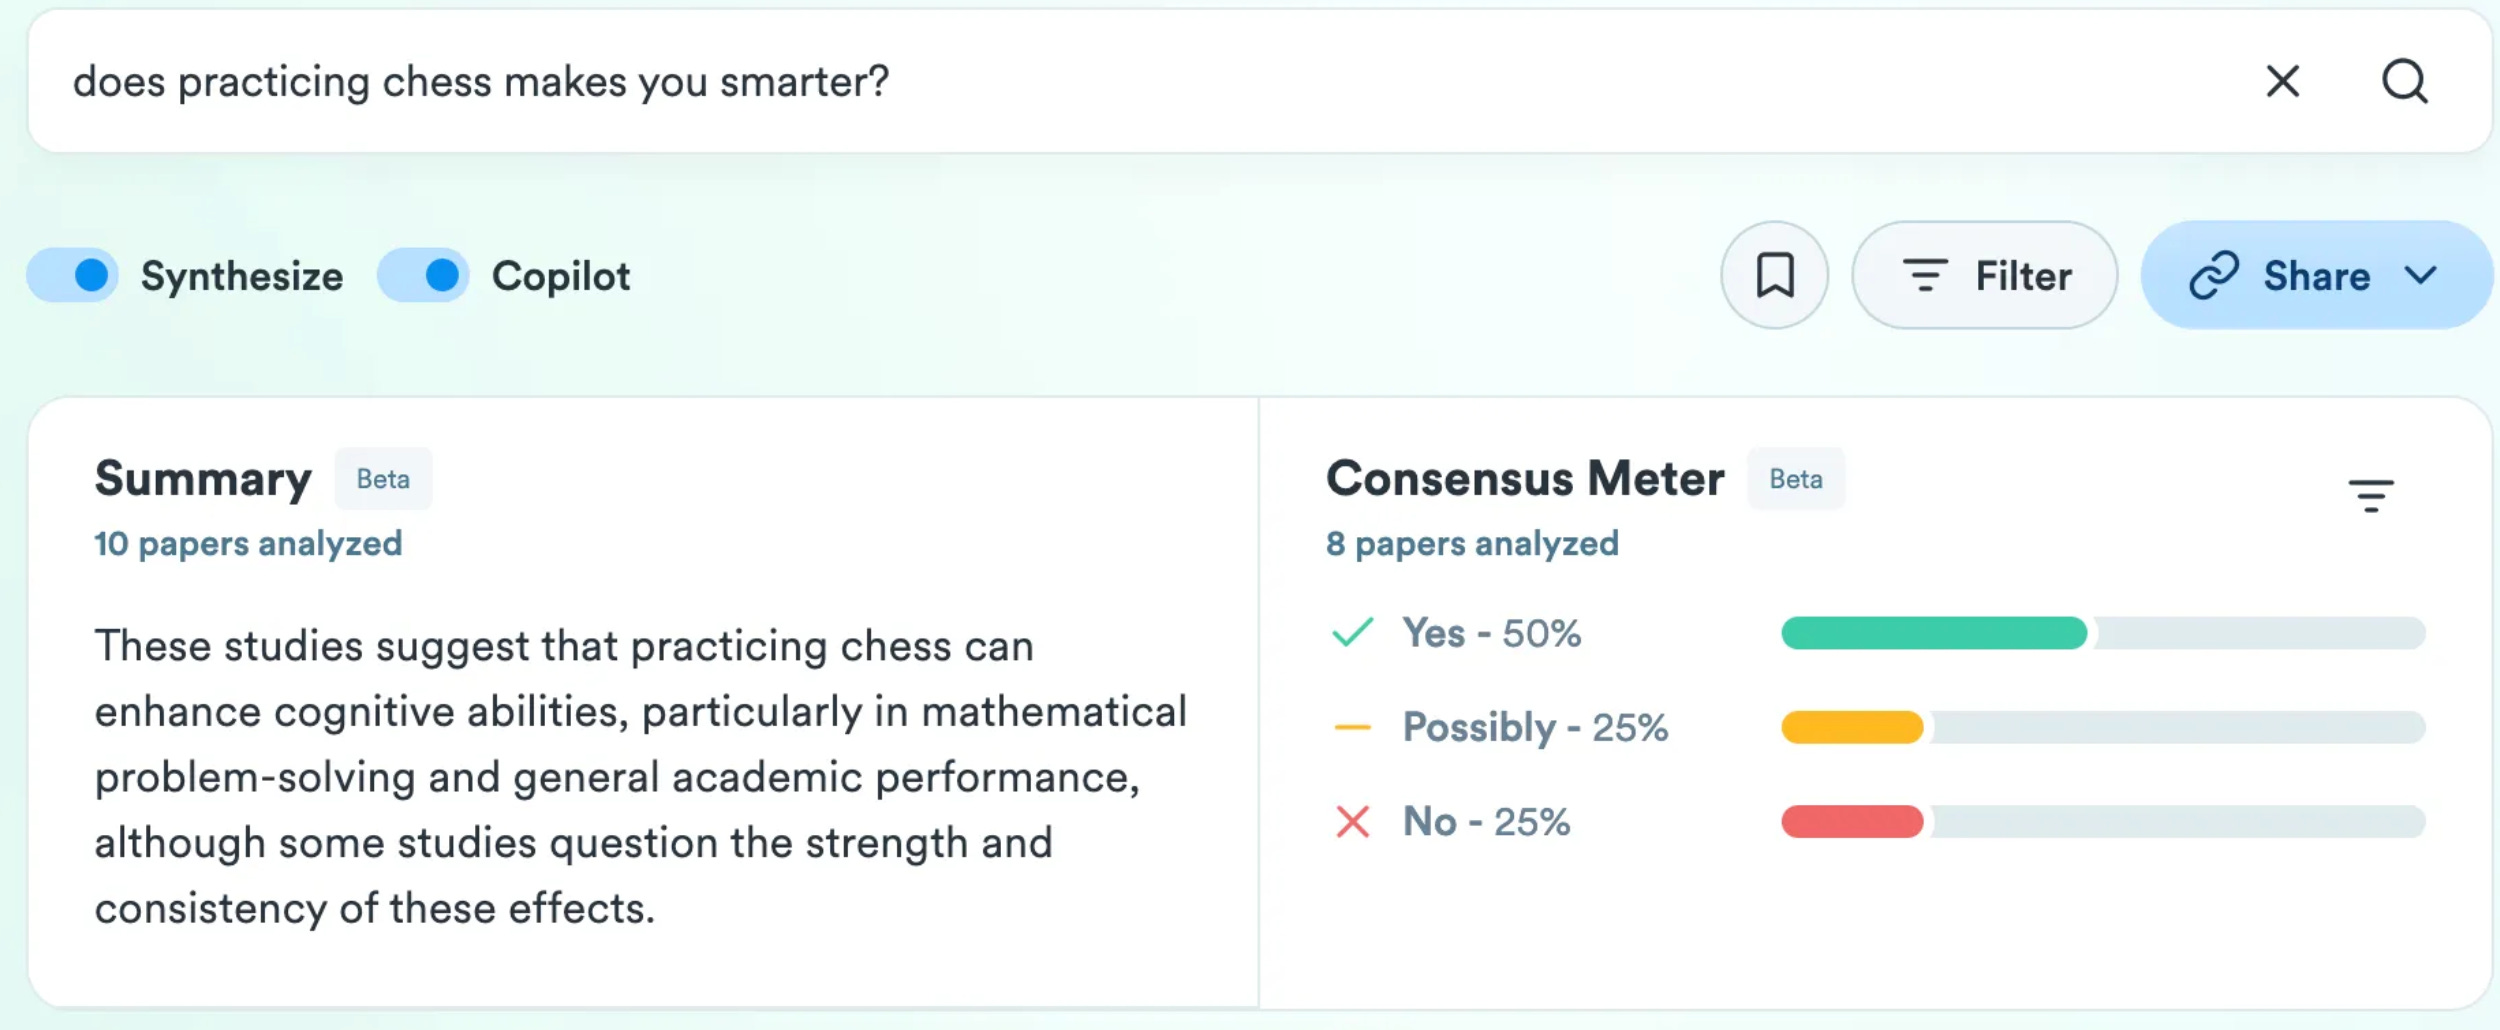Click the red No cross icon
Screen dimensions: 2500x1030
tap(1353, 822)
